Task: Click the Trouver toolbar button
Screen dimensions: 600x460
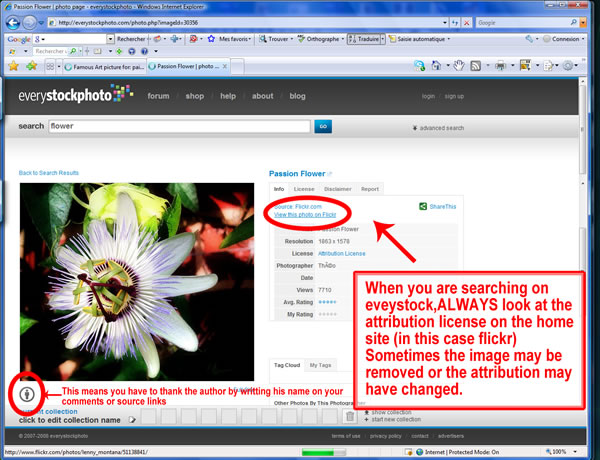Action: 276,39
